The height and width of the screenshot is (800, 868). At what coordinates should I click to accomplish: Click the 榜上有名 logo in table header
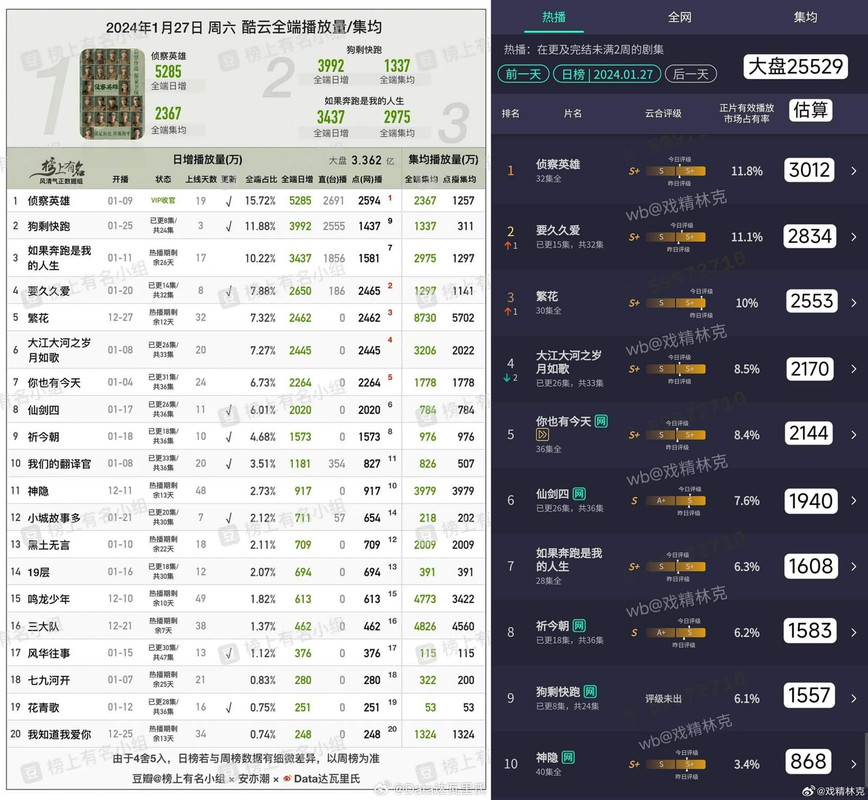pyautogui.click(x=62, y=170)
